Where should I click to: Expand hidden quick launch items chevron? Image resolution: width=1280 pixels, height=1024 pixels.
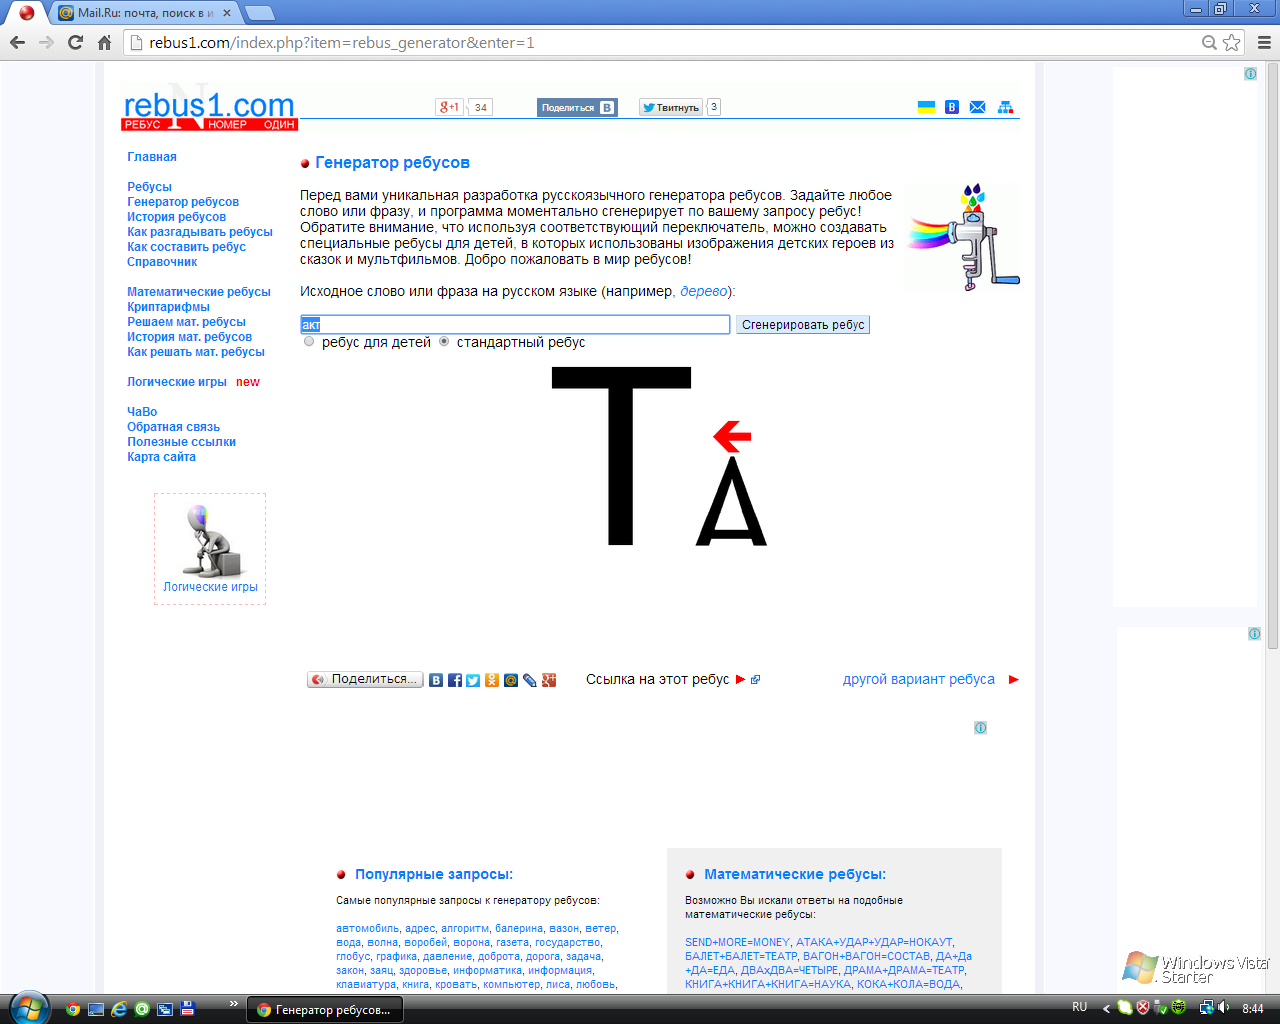coord(234,1003)
